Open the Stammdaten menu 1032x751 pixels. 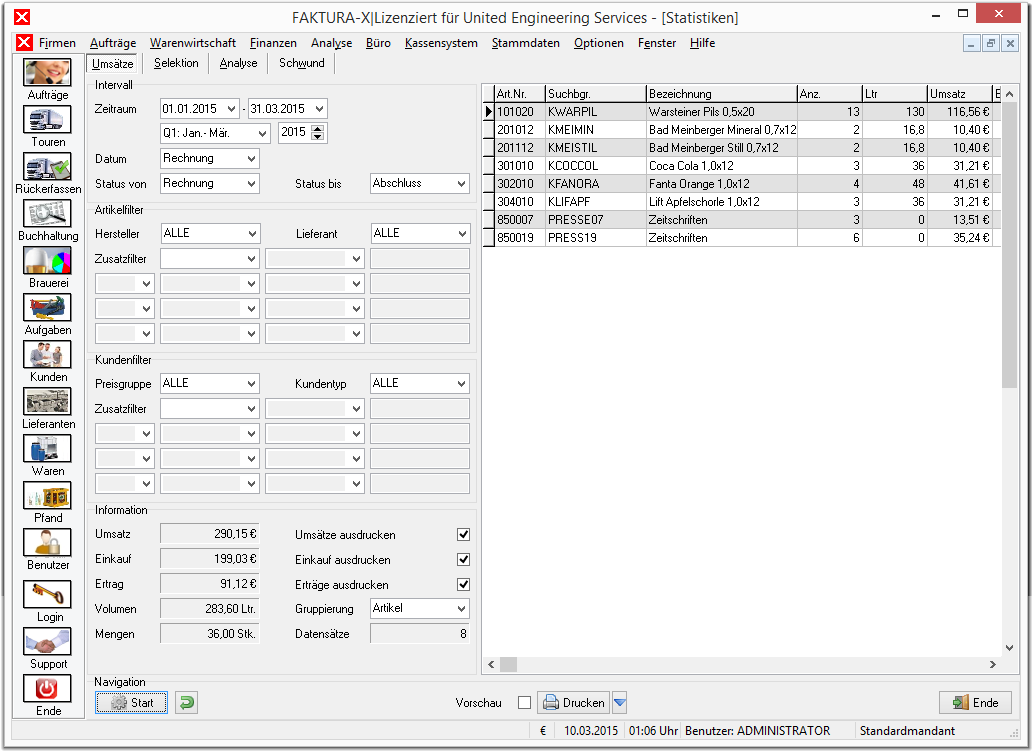(x=525, y=43)
